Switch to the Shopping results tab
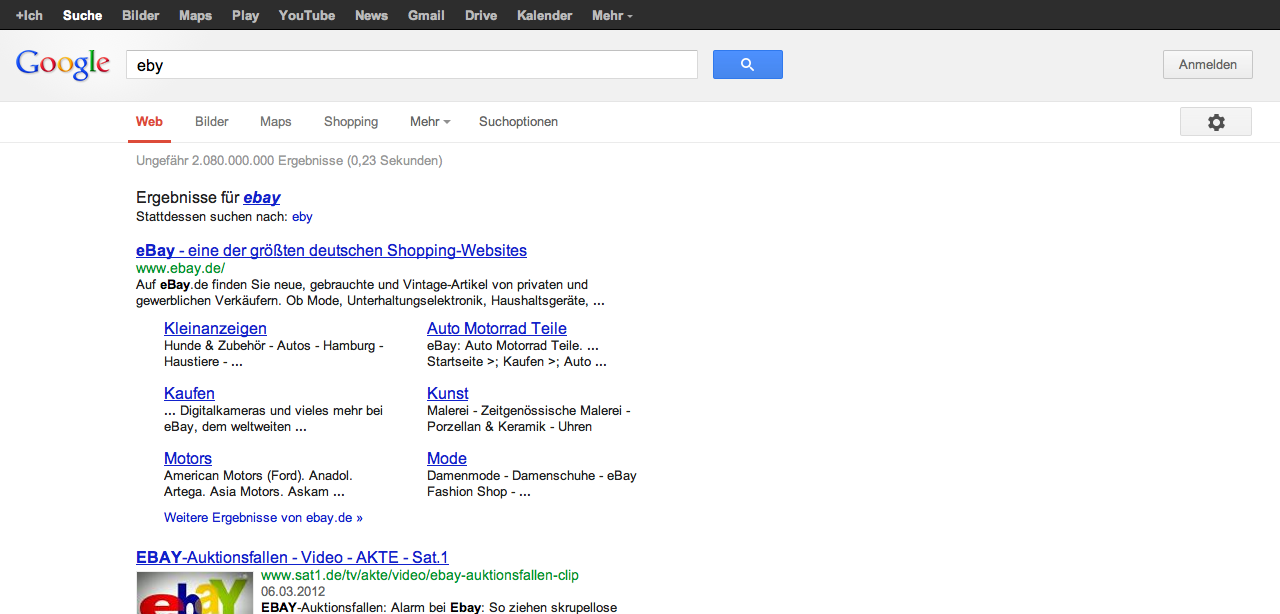 [351, 122]
